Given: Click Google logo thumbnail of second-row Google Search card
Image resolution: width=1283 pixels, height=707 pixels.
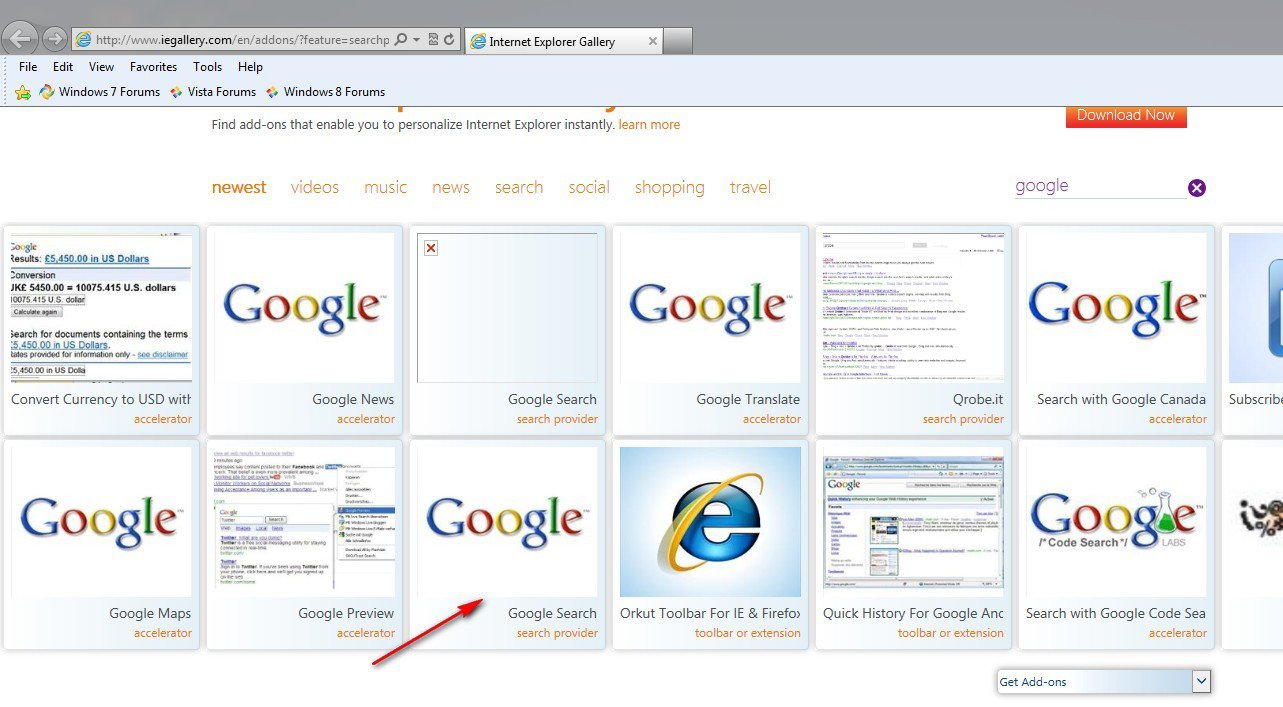Looking at the screenshot, I should [x=508, y=522].
